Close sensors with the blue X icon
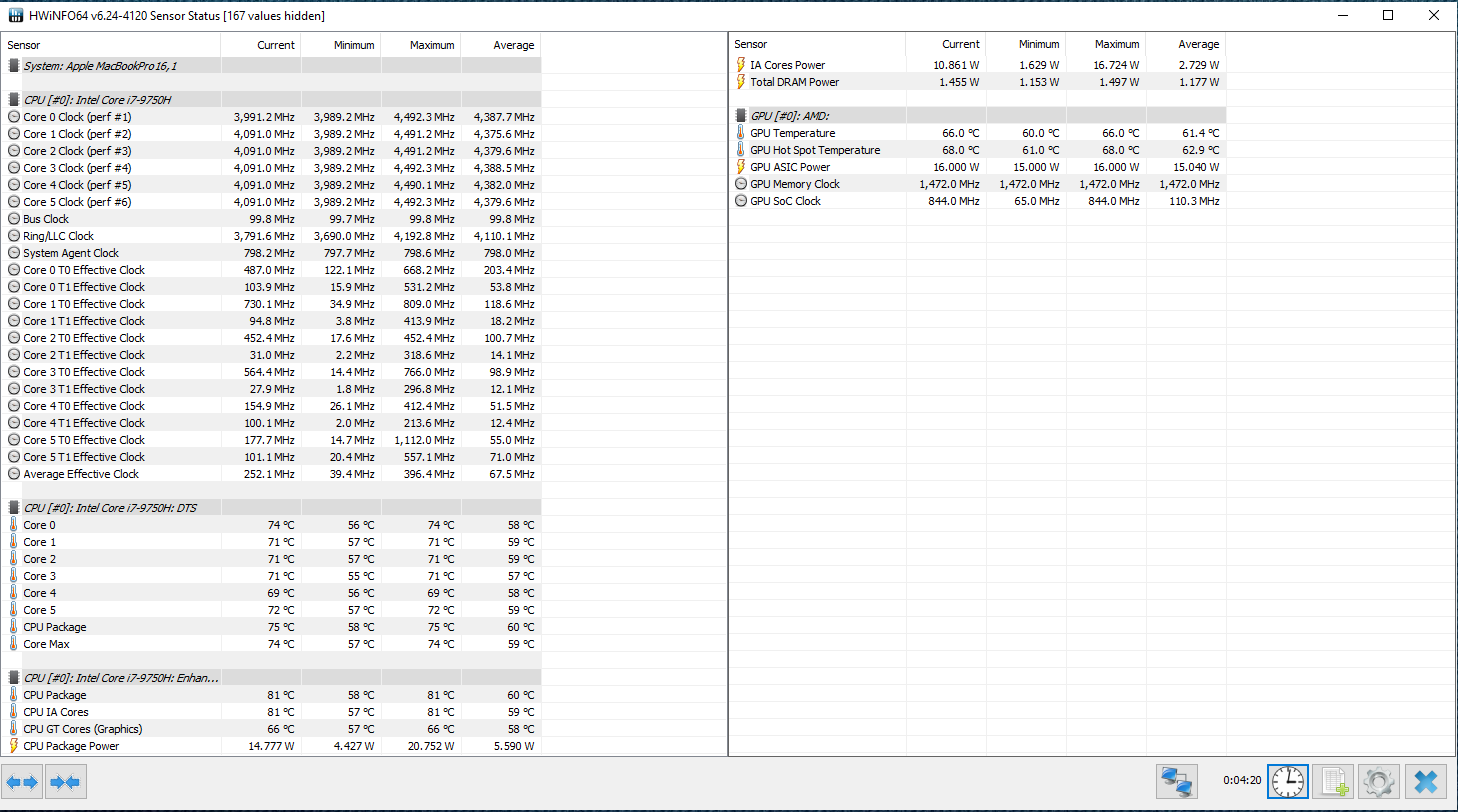 click(1426, 781)
